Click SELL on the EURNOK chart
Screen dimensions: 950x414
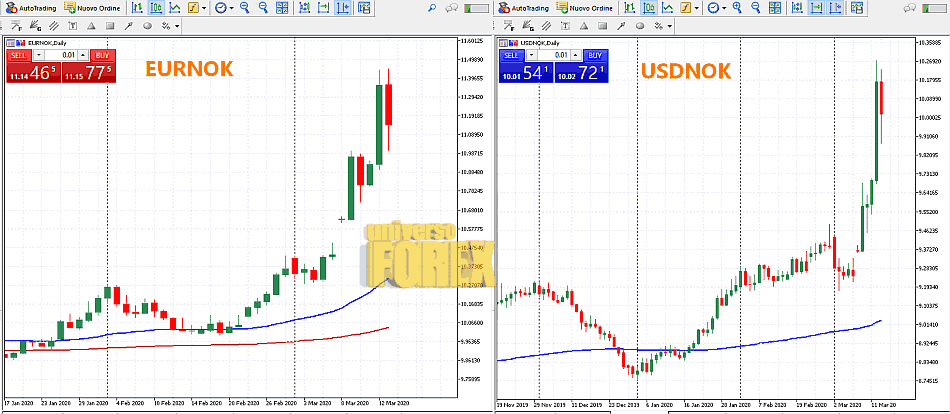[18, 55]
